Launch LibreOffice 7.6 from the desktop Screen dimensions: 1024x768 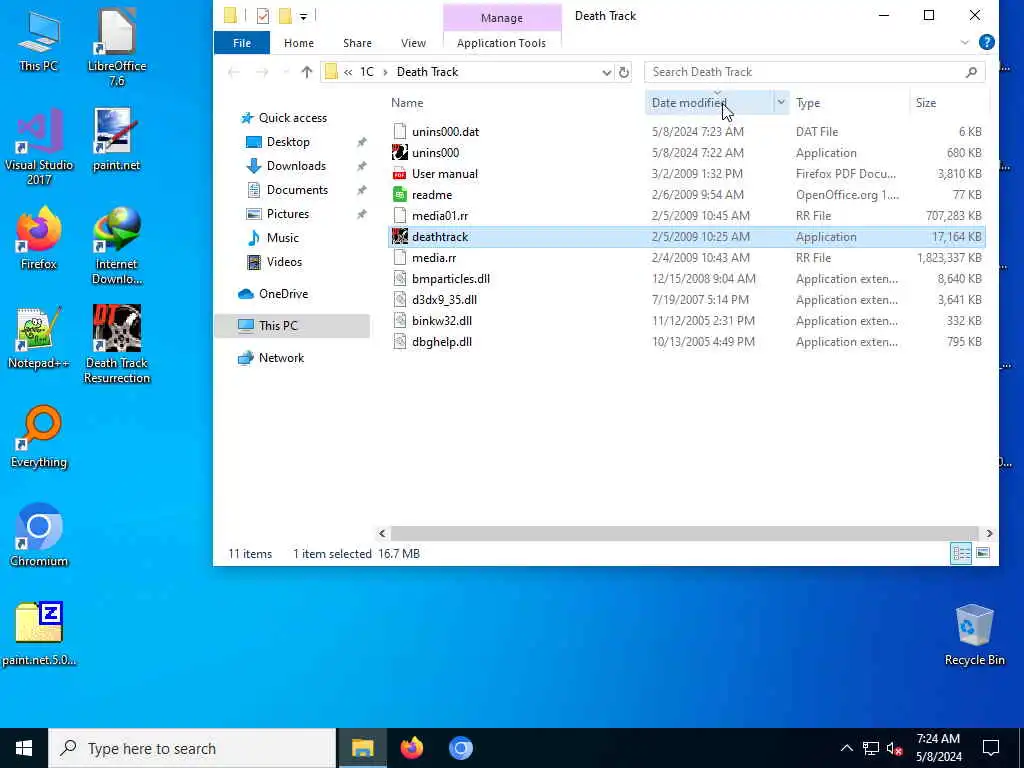click(x=116, y=47)
